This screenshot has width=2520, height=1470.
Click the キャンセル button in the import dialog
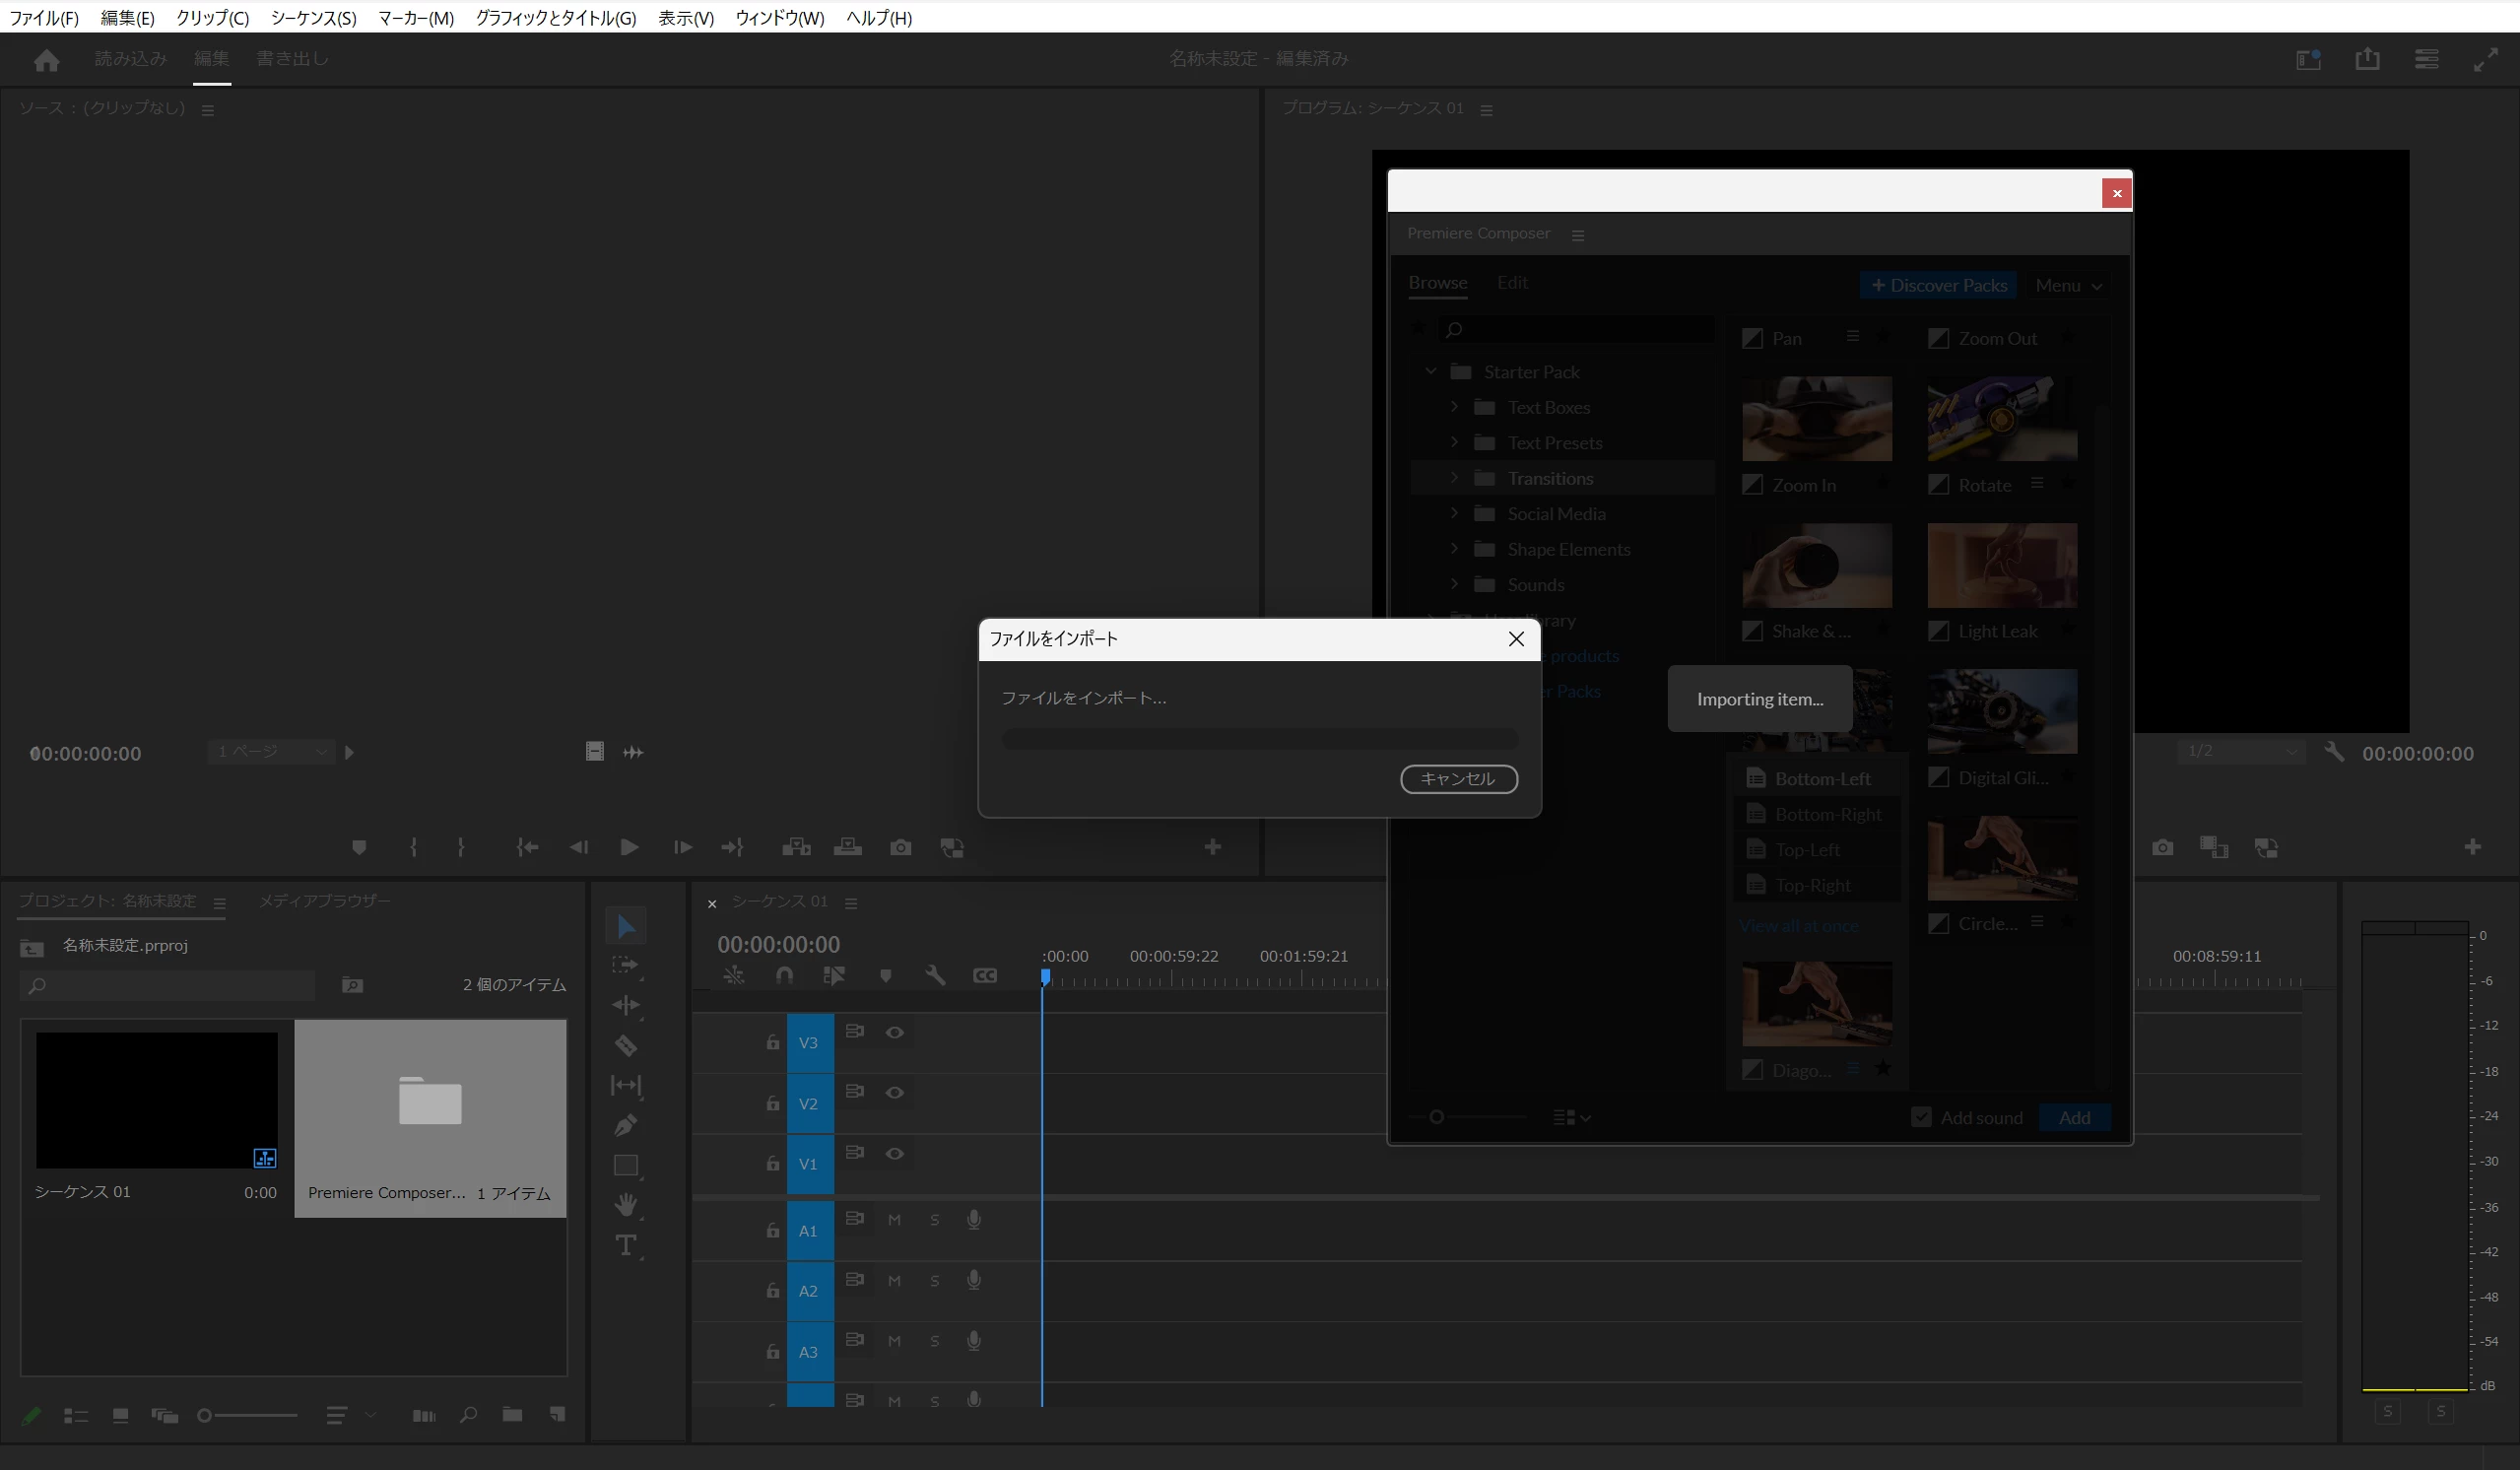[1458, 779]
